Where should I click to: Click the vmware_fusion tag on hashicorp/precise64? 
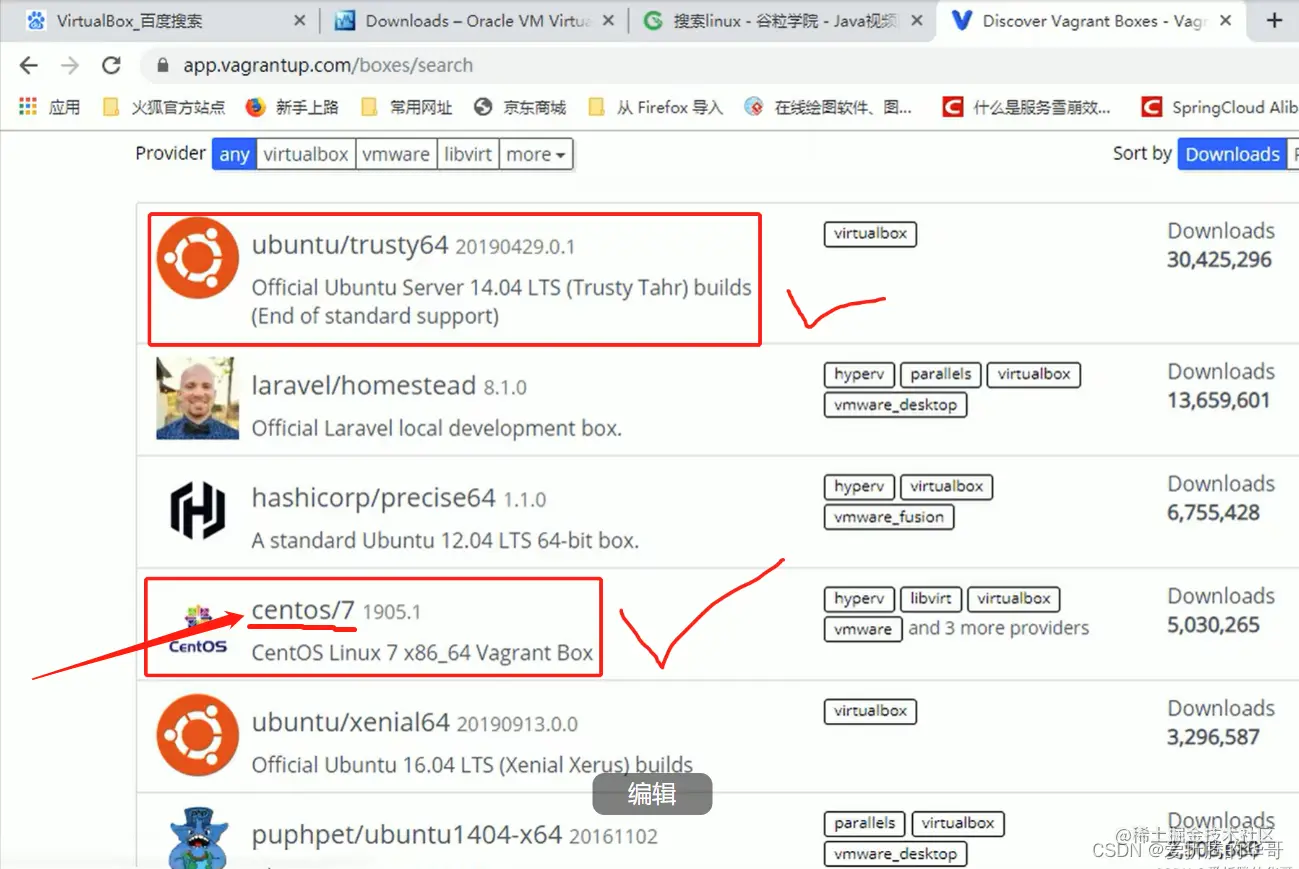point(888,517)
